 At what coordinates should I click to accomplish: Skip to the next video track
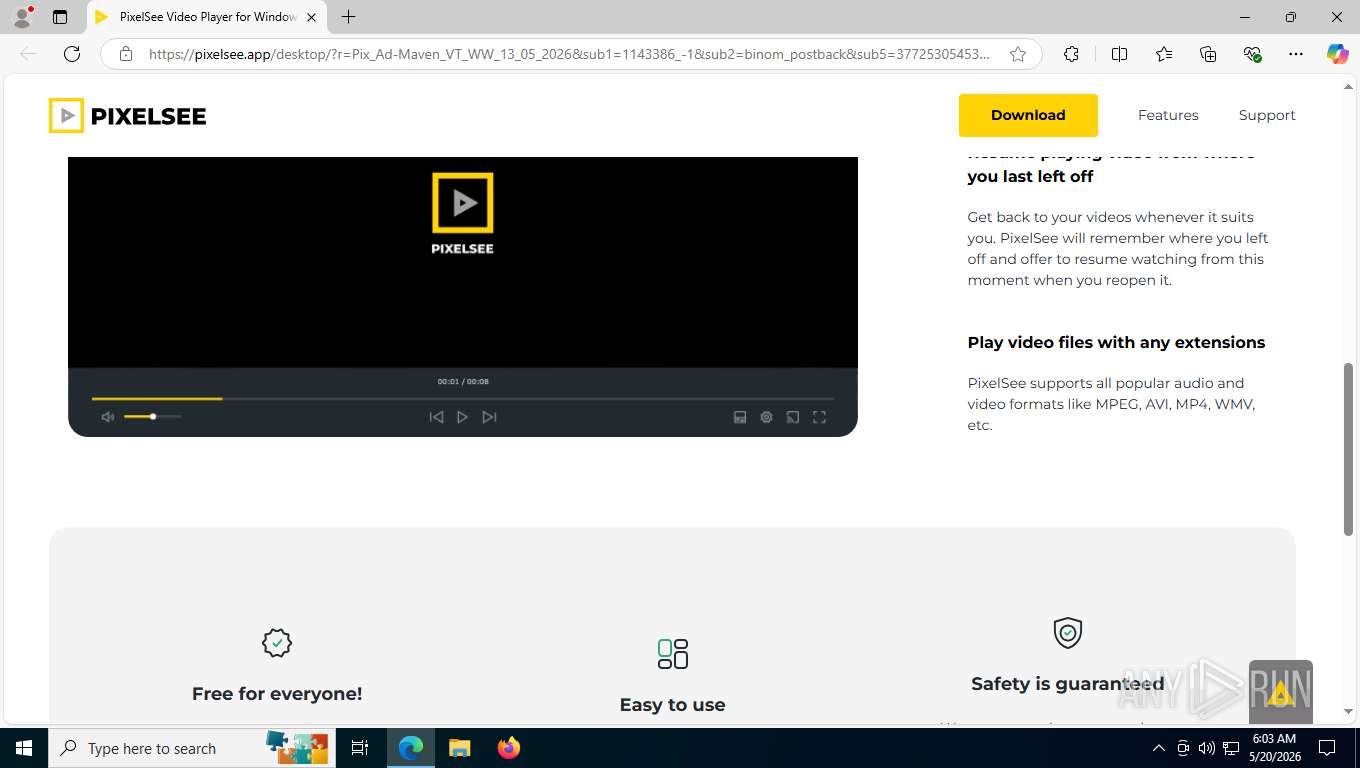[x=489, y=417]
